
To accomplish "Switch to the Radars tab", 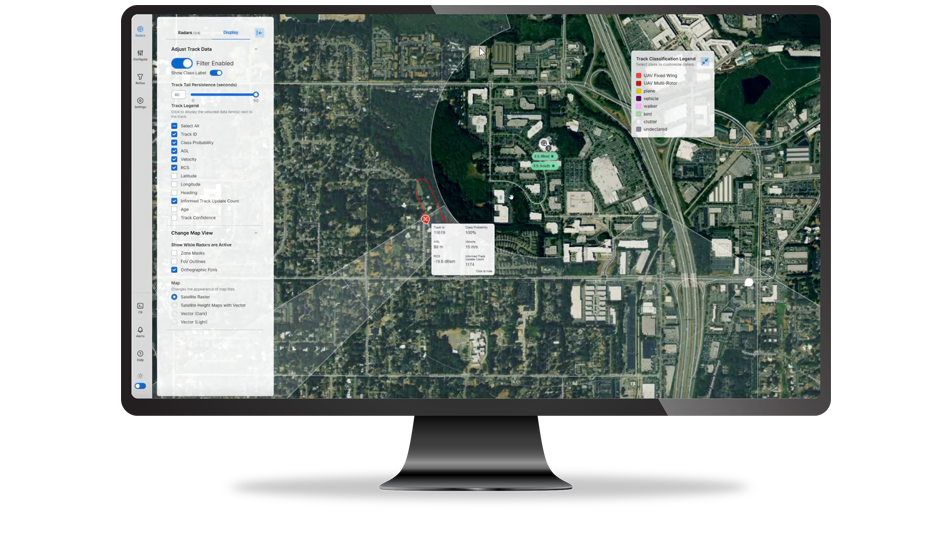I will click(x=187, y=32).
